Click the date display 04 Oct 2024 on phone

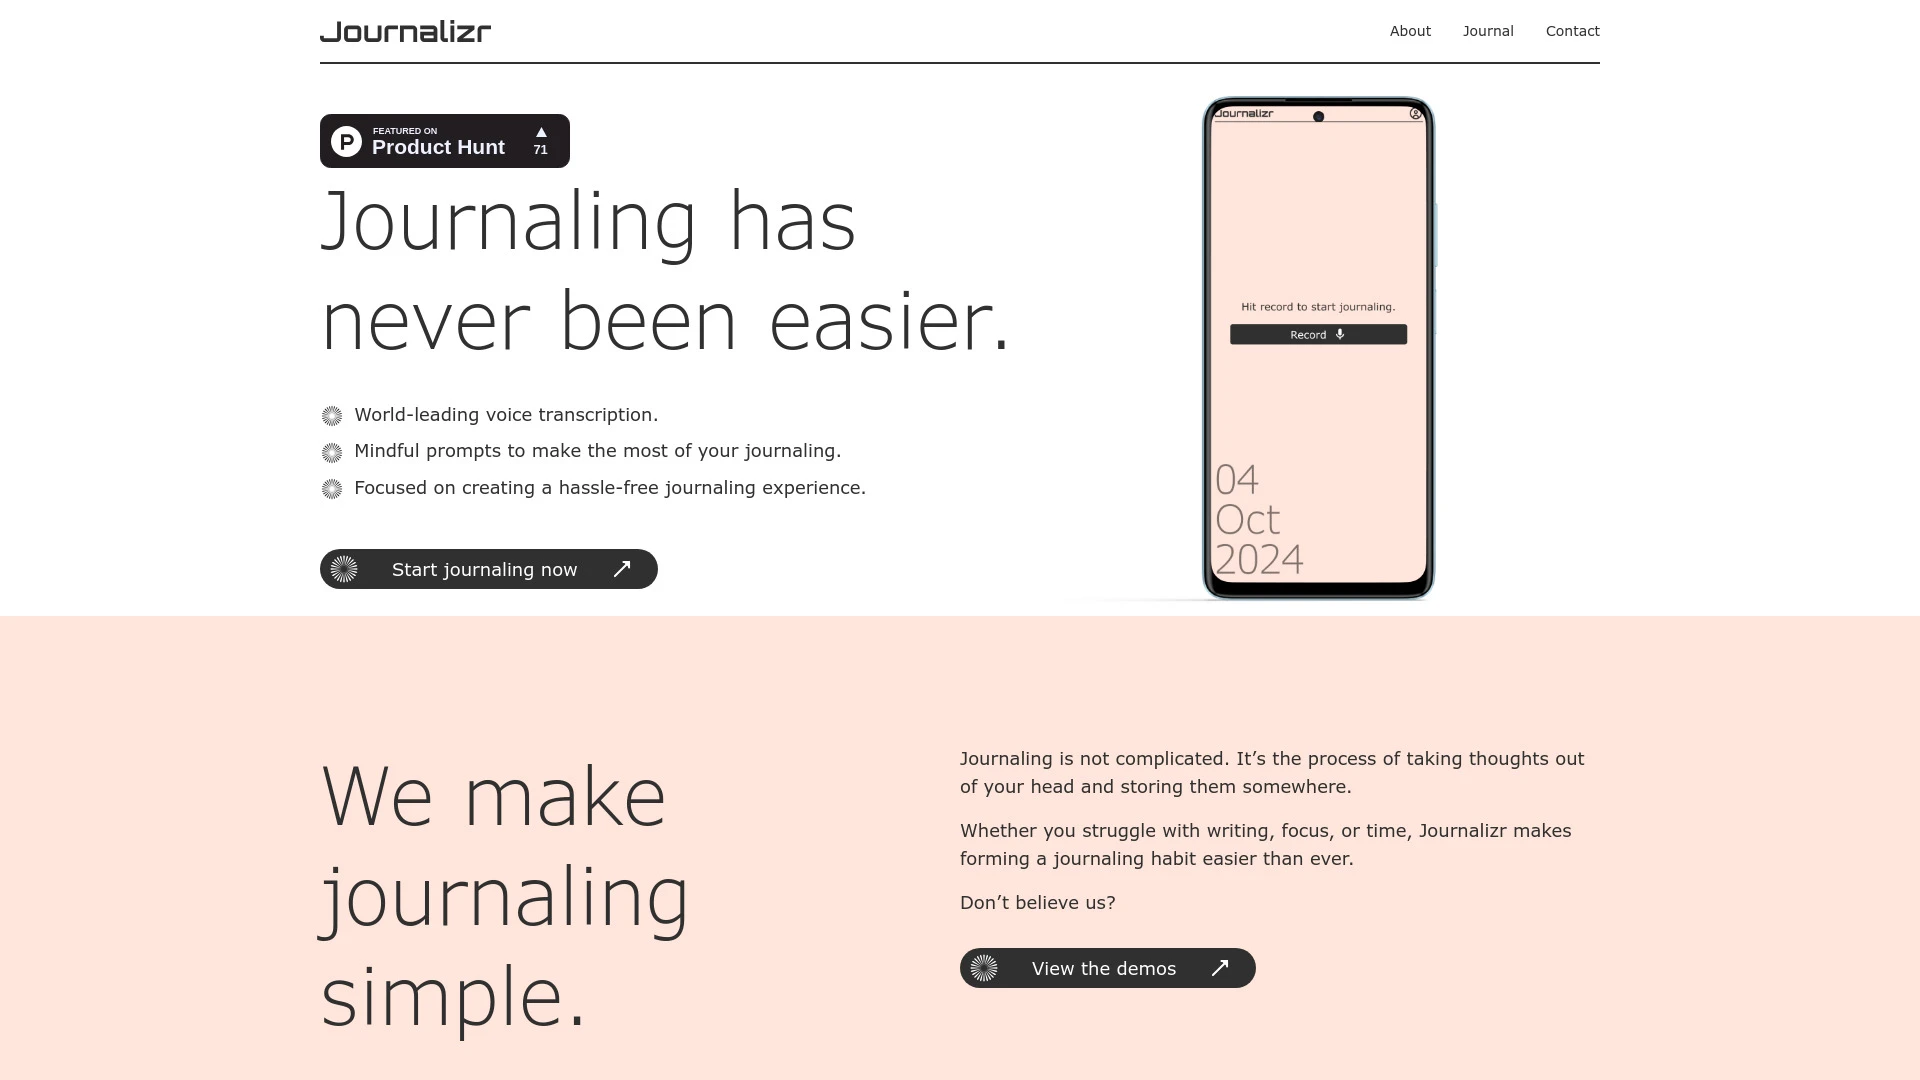tap(1255, 518)
